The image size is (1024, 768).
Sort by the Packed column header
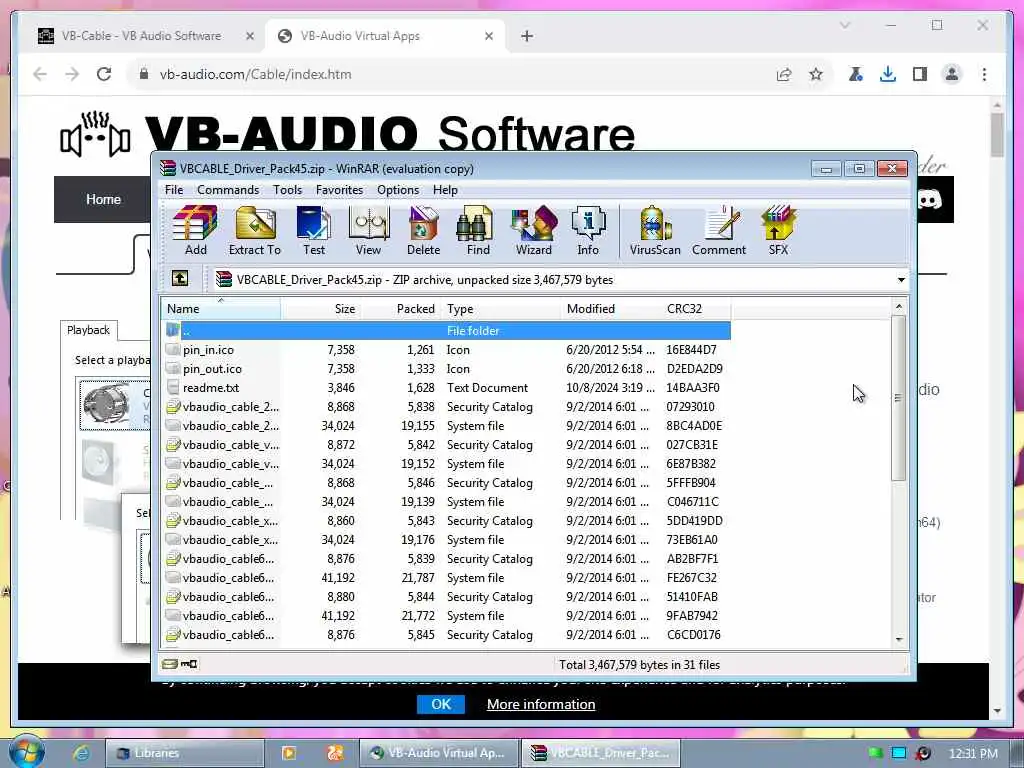tap(400, 308)
